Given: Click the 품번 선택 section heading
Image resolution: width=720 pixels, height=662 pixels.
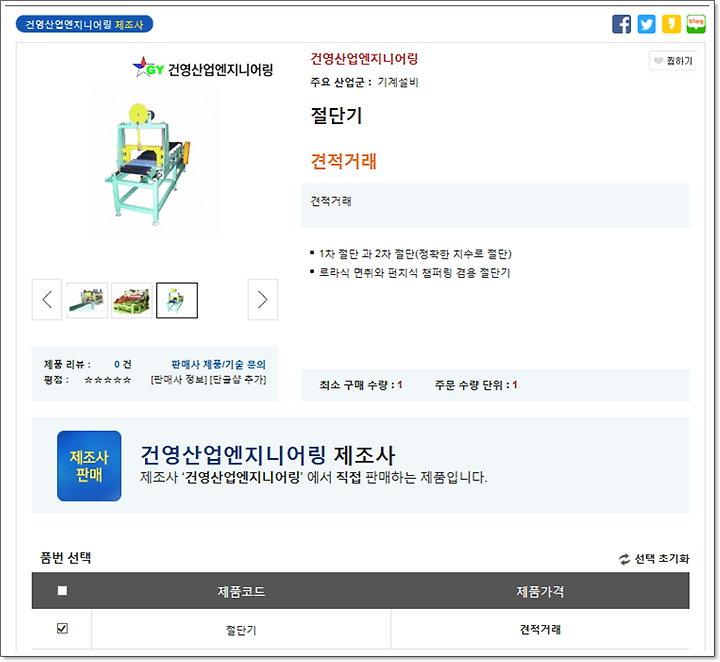Looking at the screenshot, I should click(66, 558).
